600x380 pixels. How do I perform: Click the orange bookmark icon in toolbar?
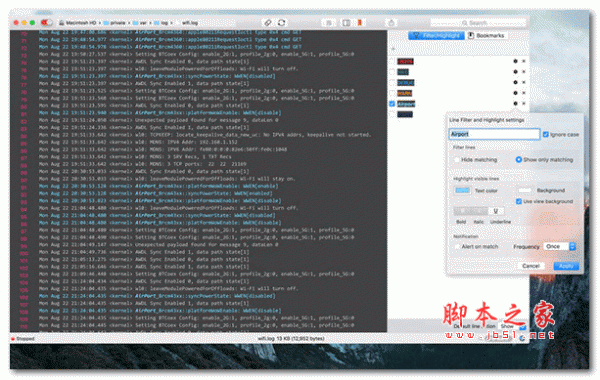point(360,23)
